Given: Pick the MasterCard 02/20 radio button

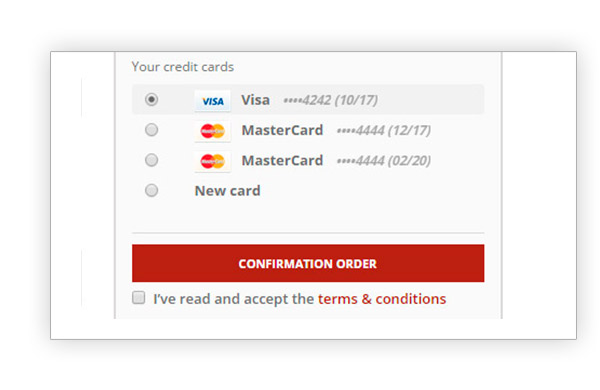Looking at the screenshot, I should click(x=152, y=160).
